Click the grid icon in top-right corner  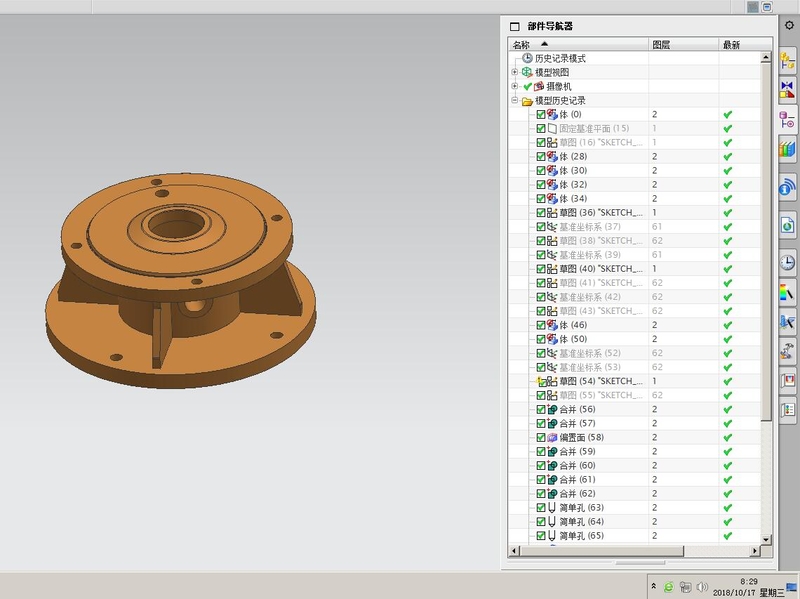[753, 7]
